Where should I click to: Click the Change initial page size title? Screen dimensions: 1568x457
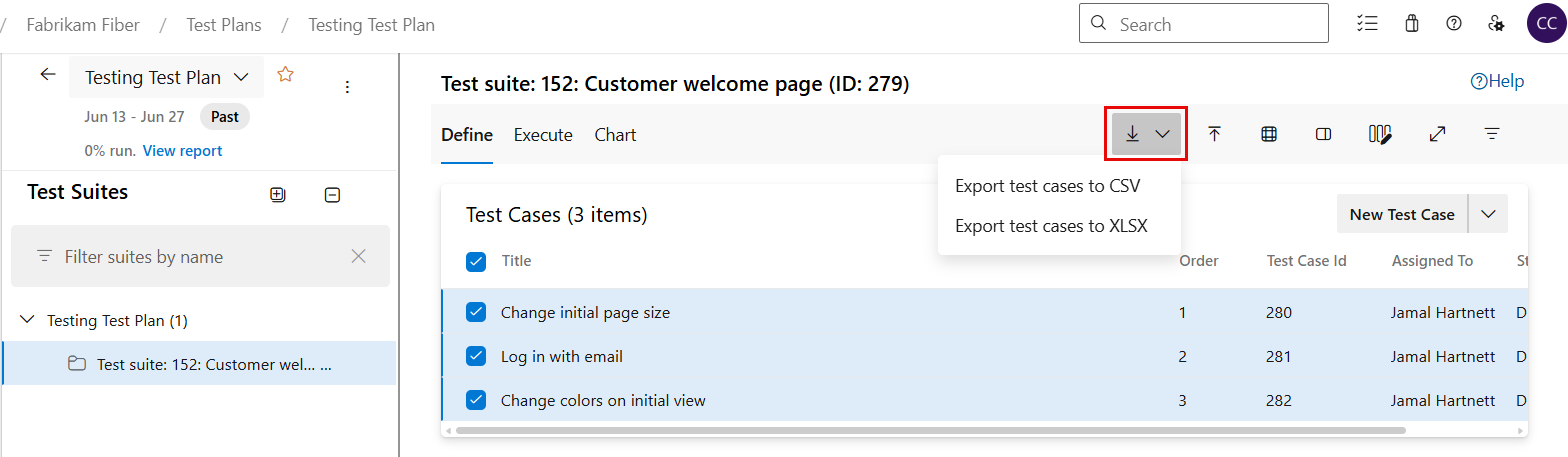585,312
